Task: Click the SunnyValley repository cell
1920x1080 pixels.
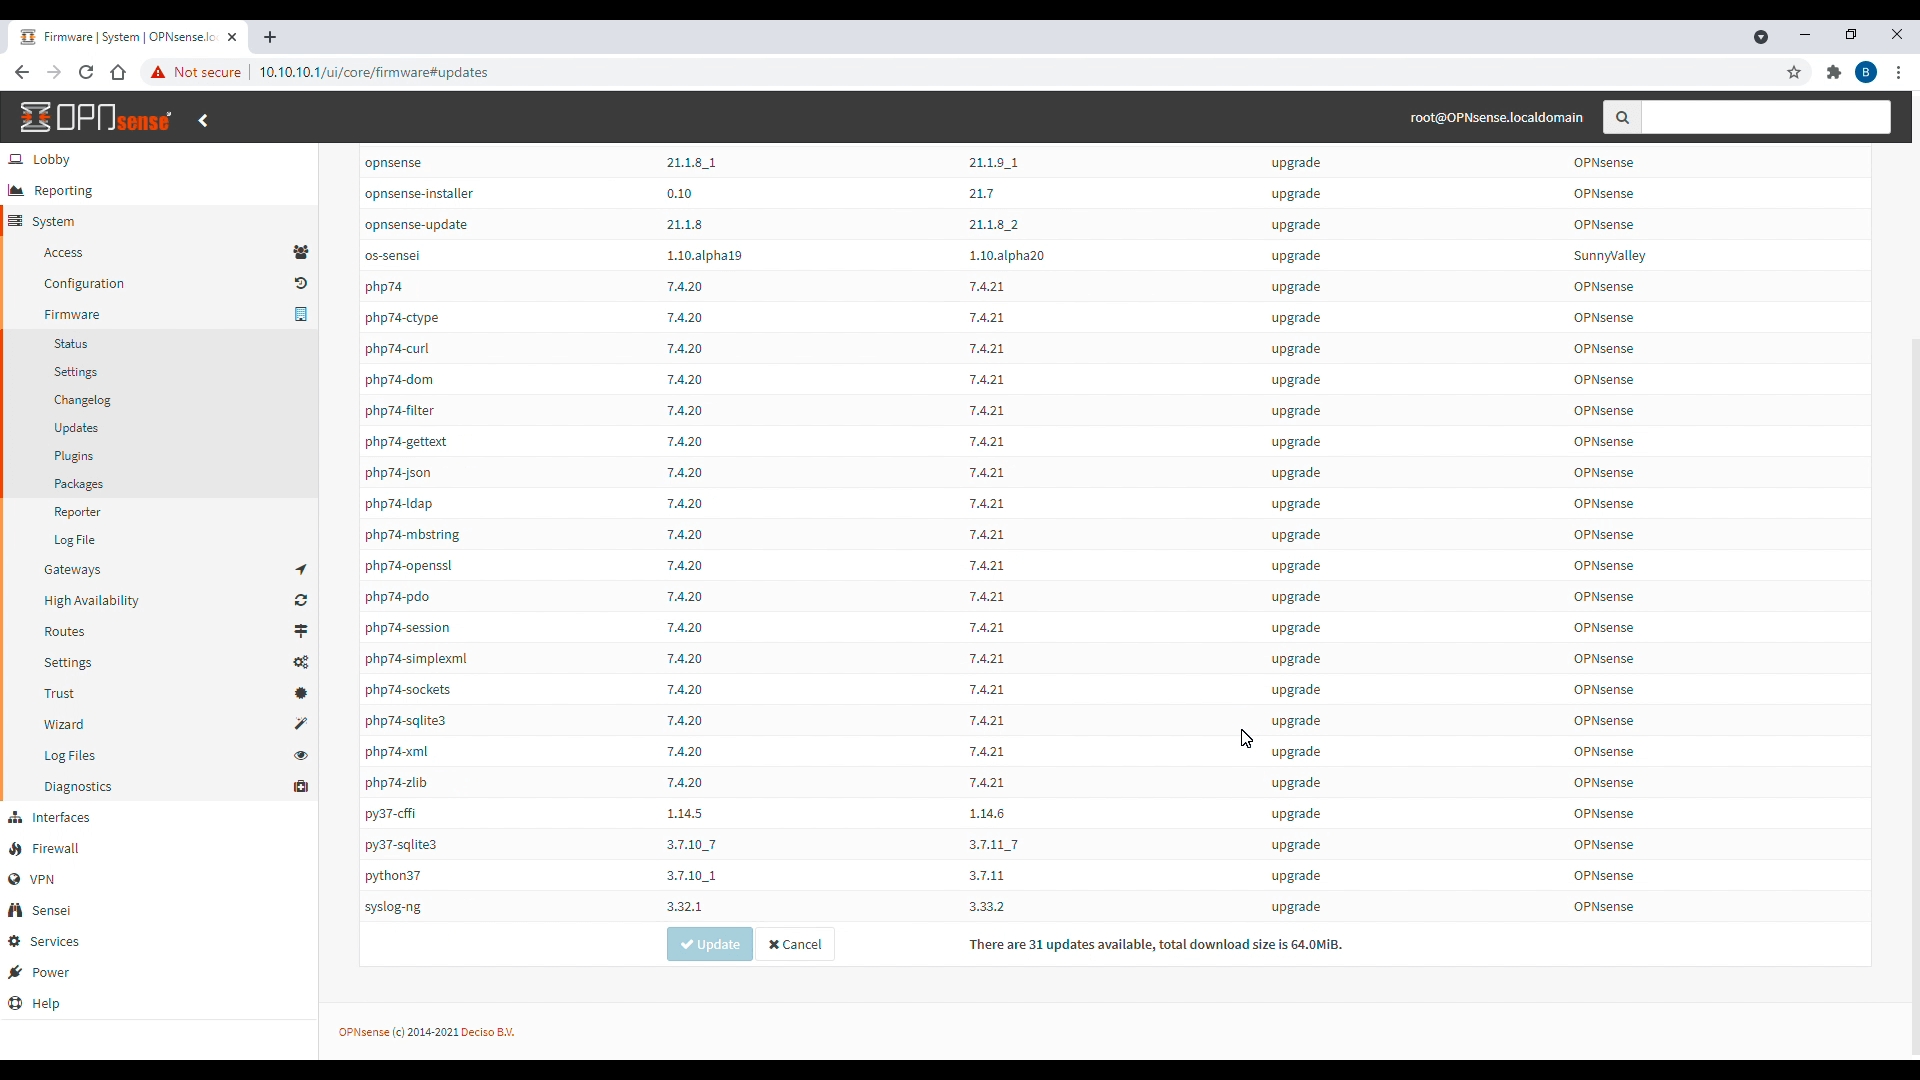Action: coord(1609,255)
